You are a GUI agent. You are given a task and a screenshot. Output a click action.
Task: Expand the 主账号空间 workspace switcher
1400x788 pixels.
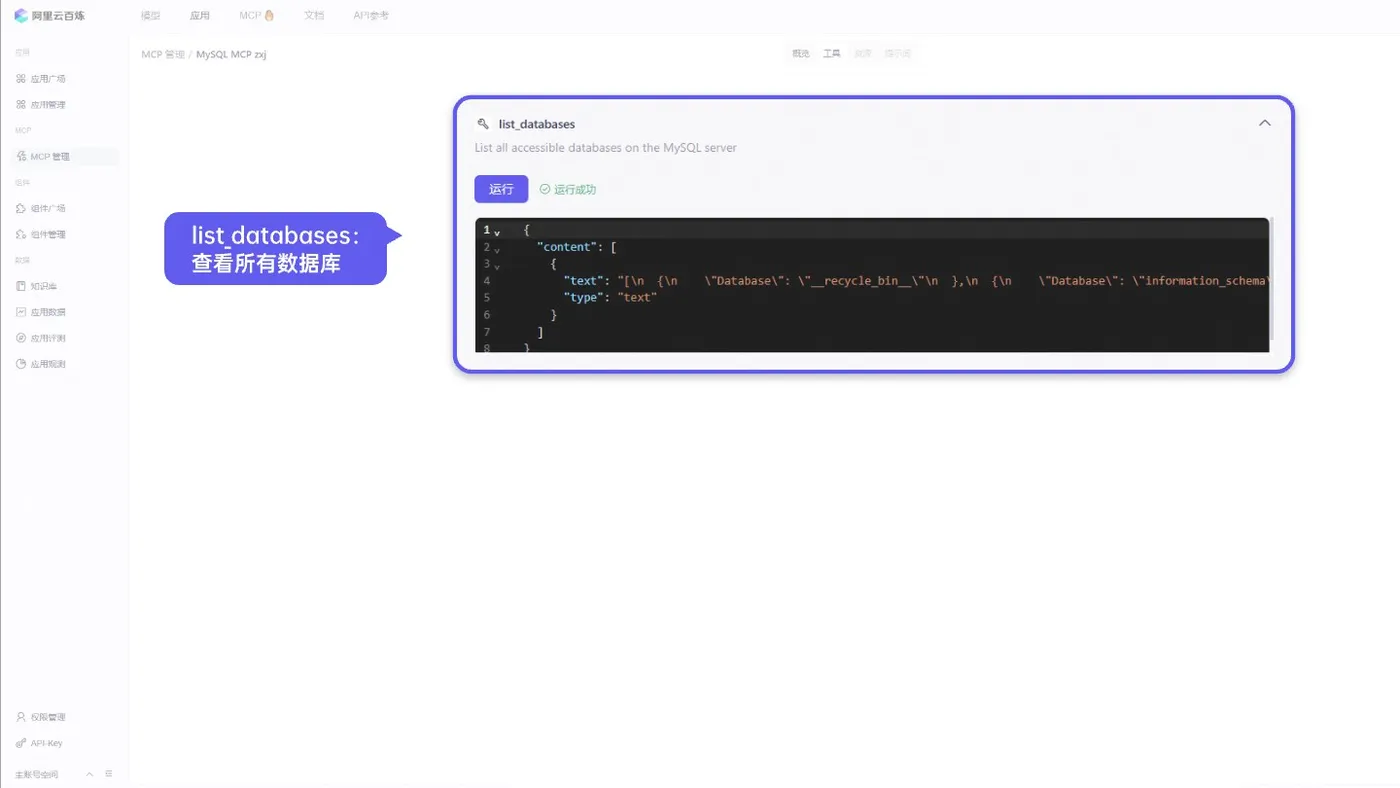pos(89,774)
